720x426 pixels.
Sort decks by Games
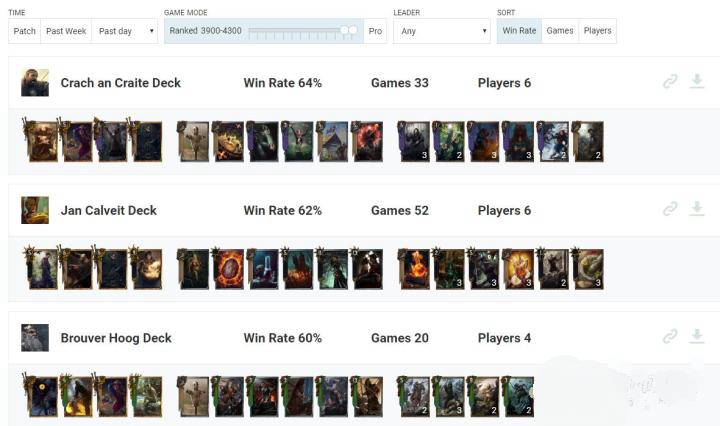tap(560, 31)
